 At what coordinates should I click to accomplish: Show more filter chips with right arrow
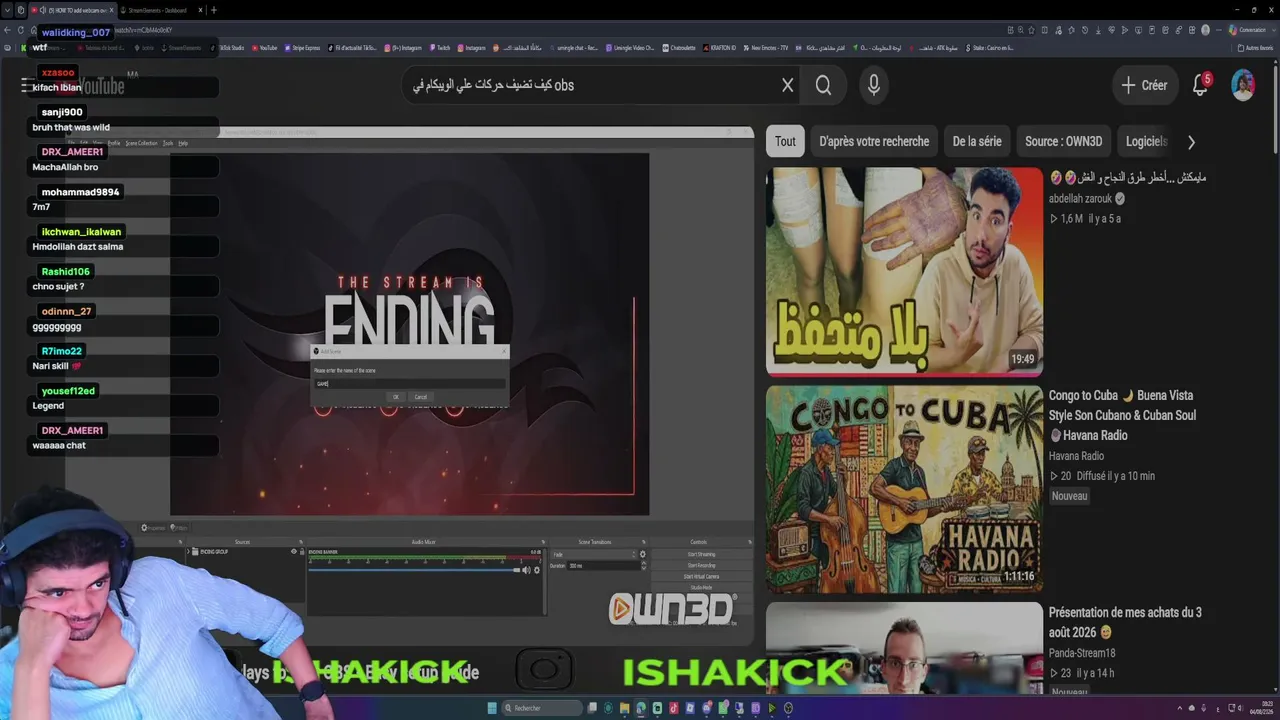1191,142
